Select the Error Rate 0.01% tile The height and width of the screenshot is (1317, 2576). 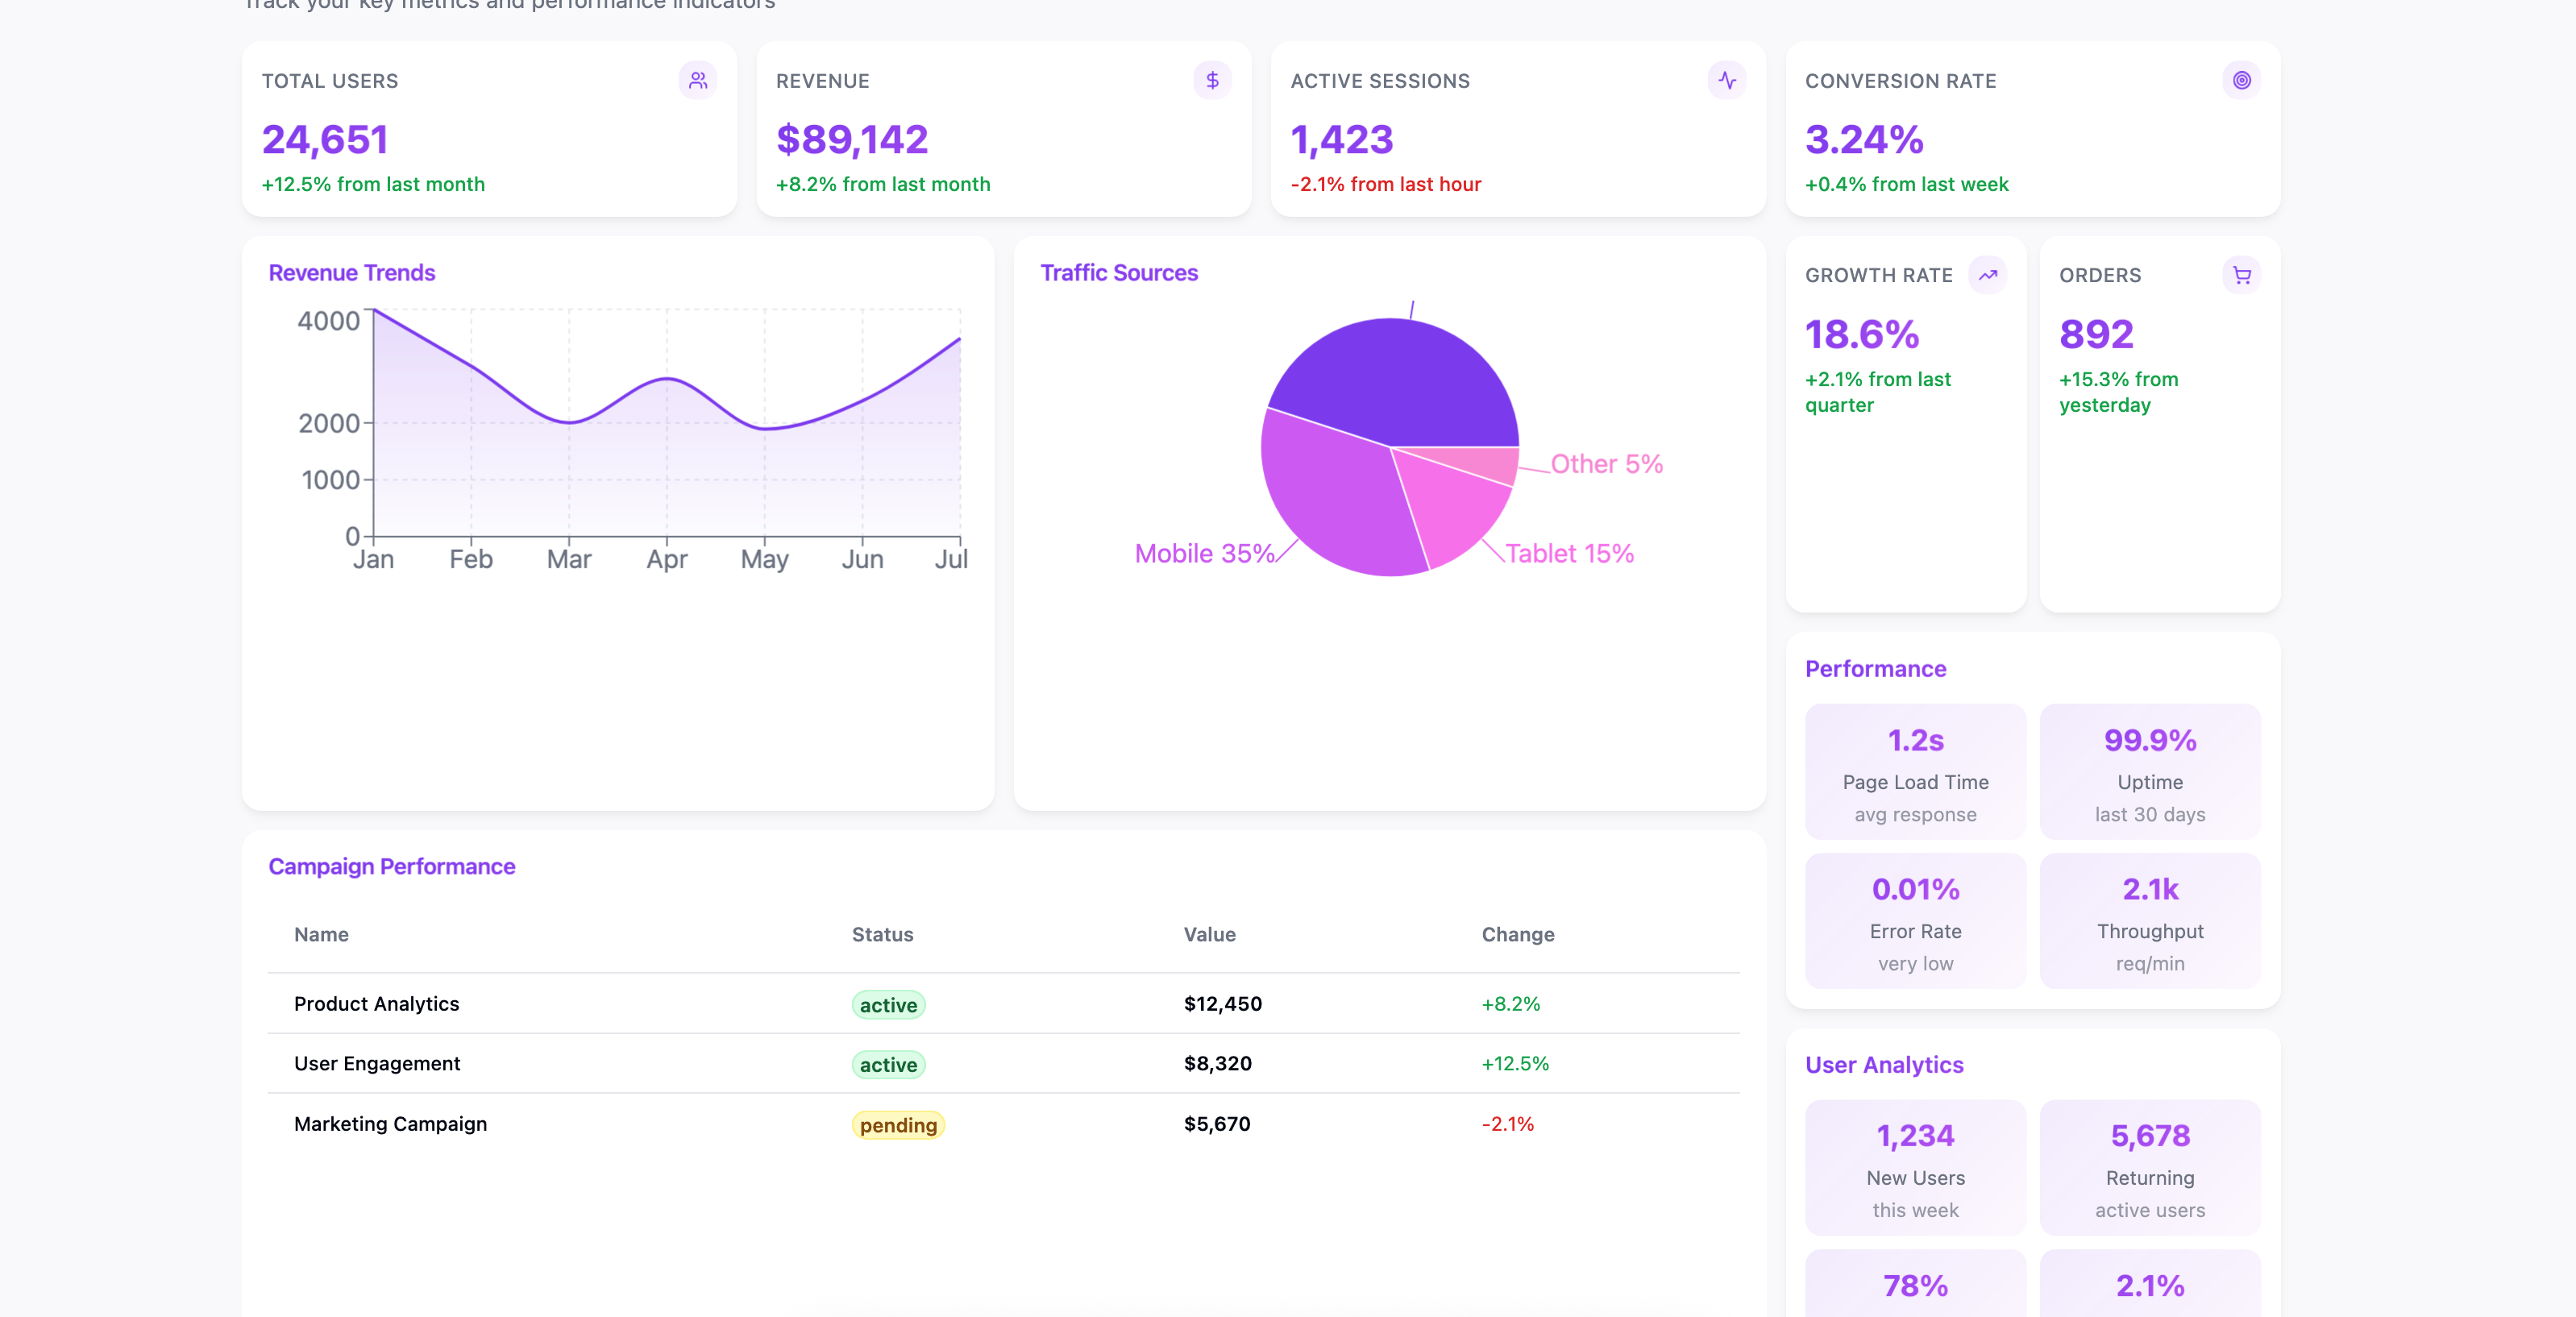[1914, 921]
